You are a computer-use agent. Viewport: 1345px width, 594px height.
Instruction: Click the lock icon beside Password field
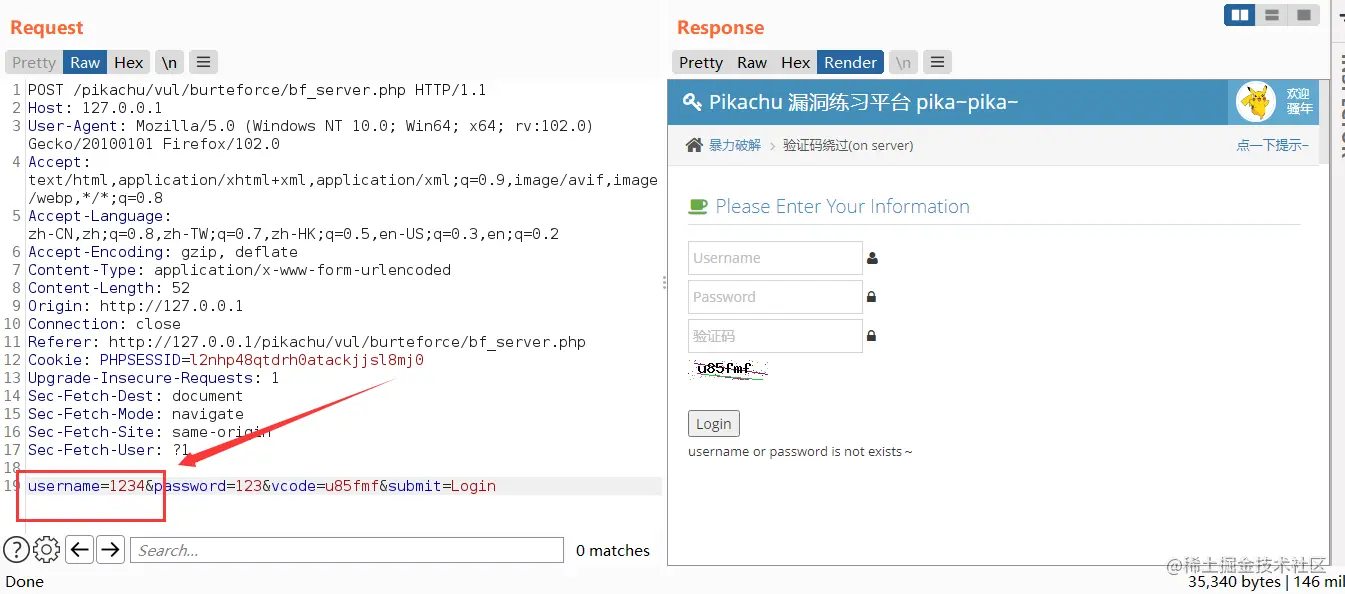coord(871,297)
